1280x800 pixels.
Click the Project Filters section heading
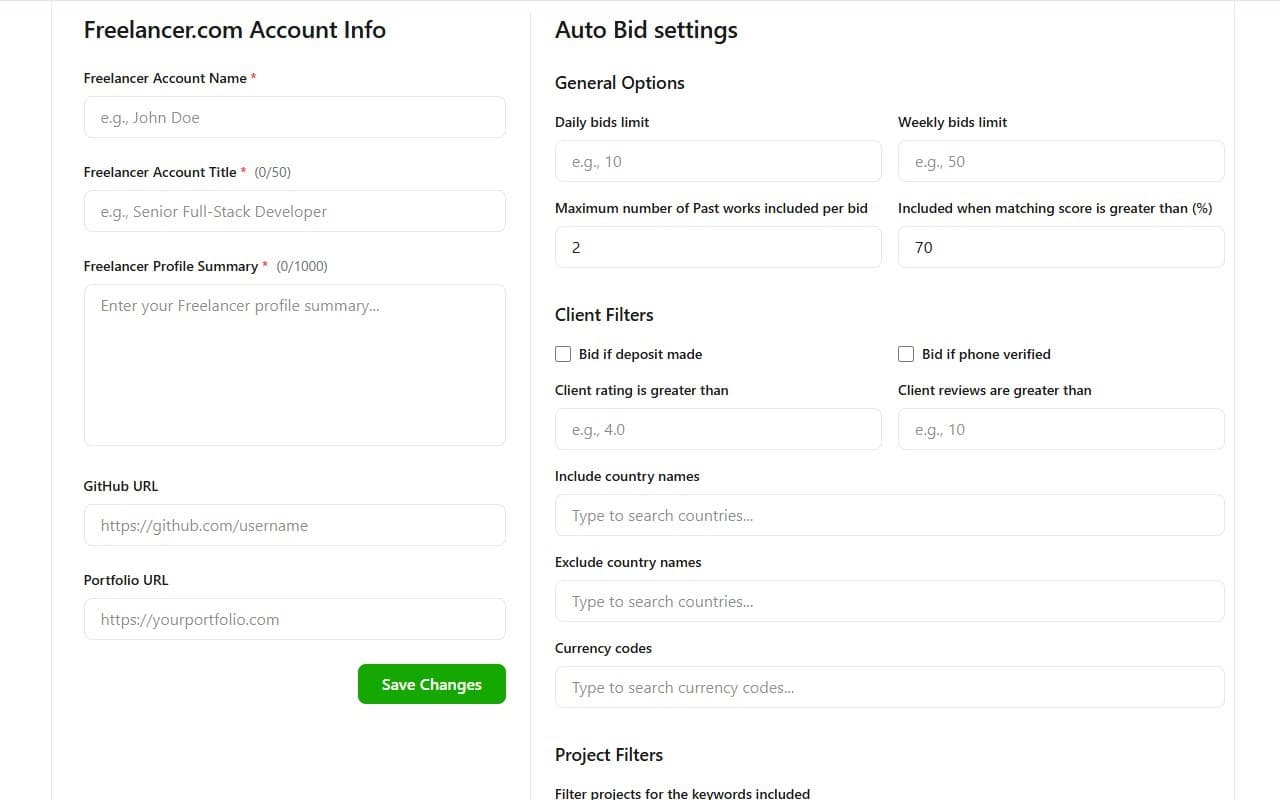coord(608,755)
